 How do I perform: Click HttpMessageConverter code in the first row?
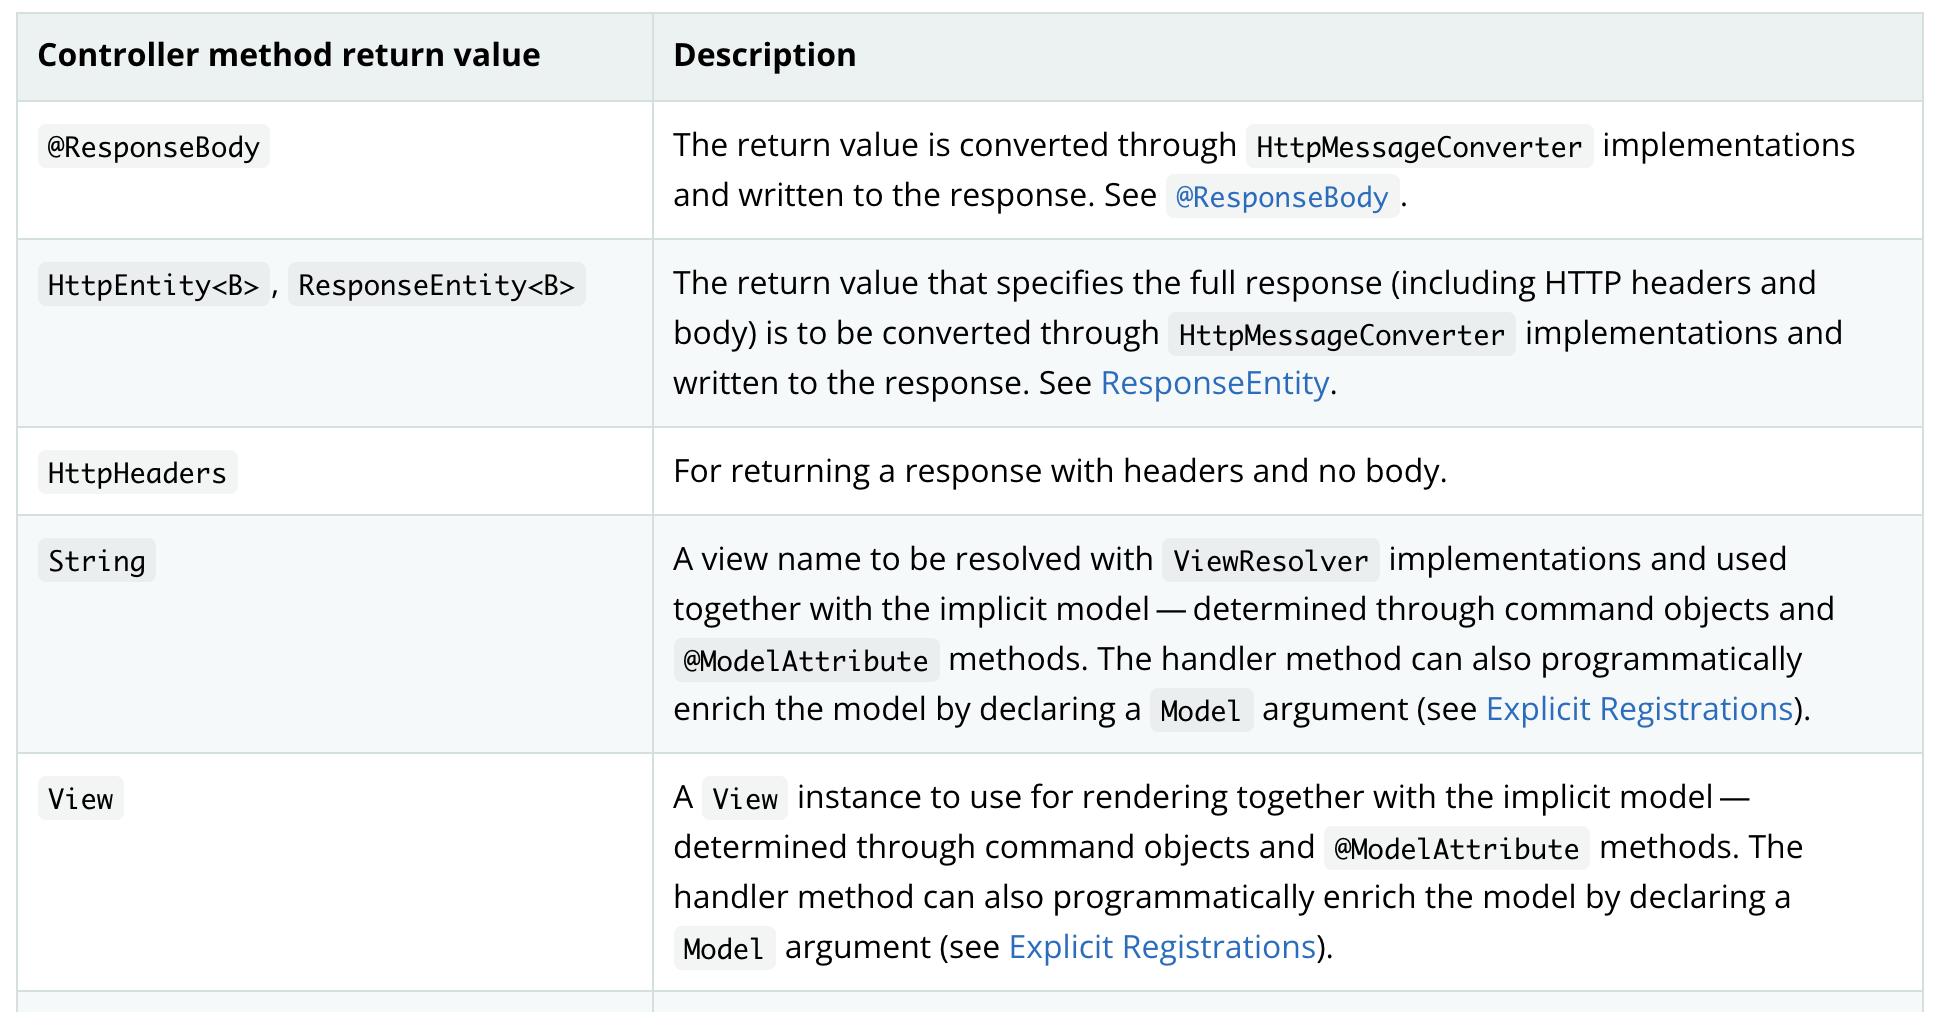point(1420,147)
